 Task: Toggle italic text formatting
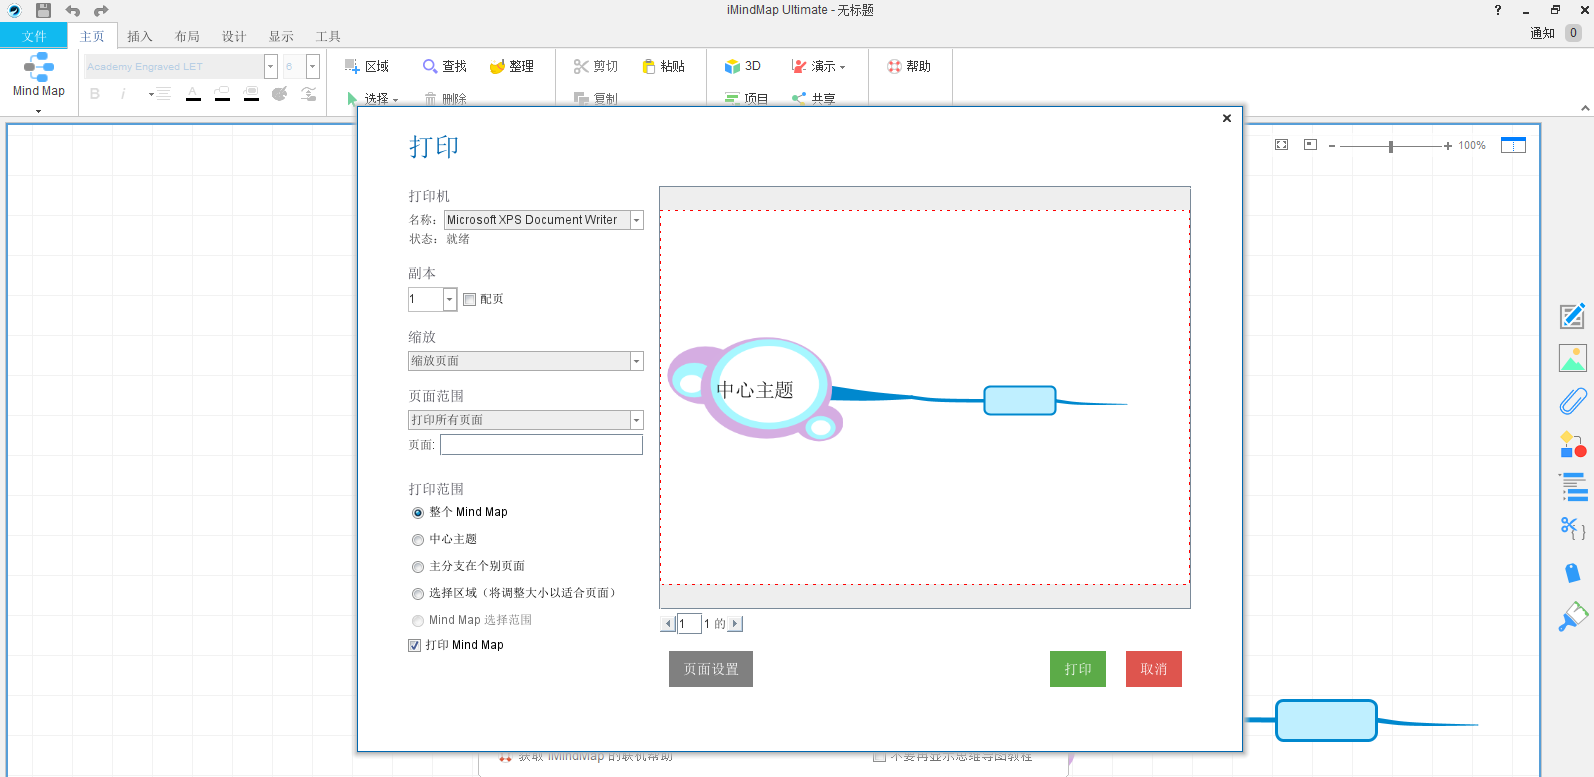point(123,94)
